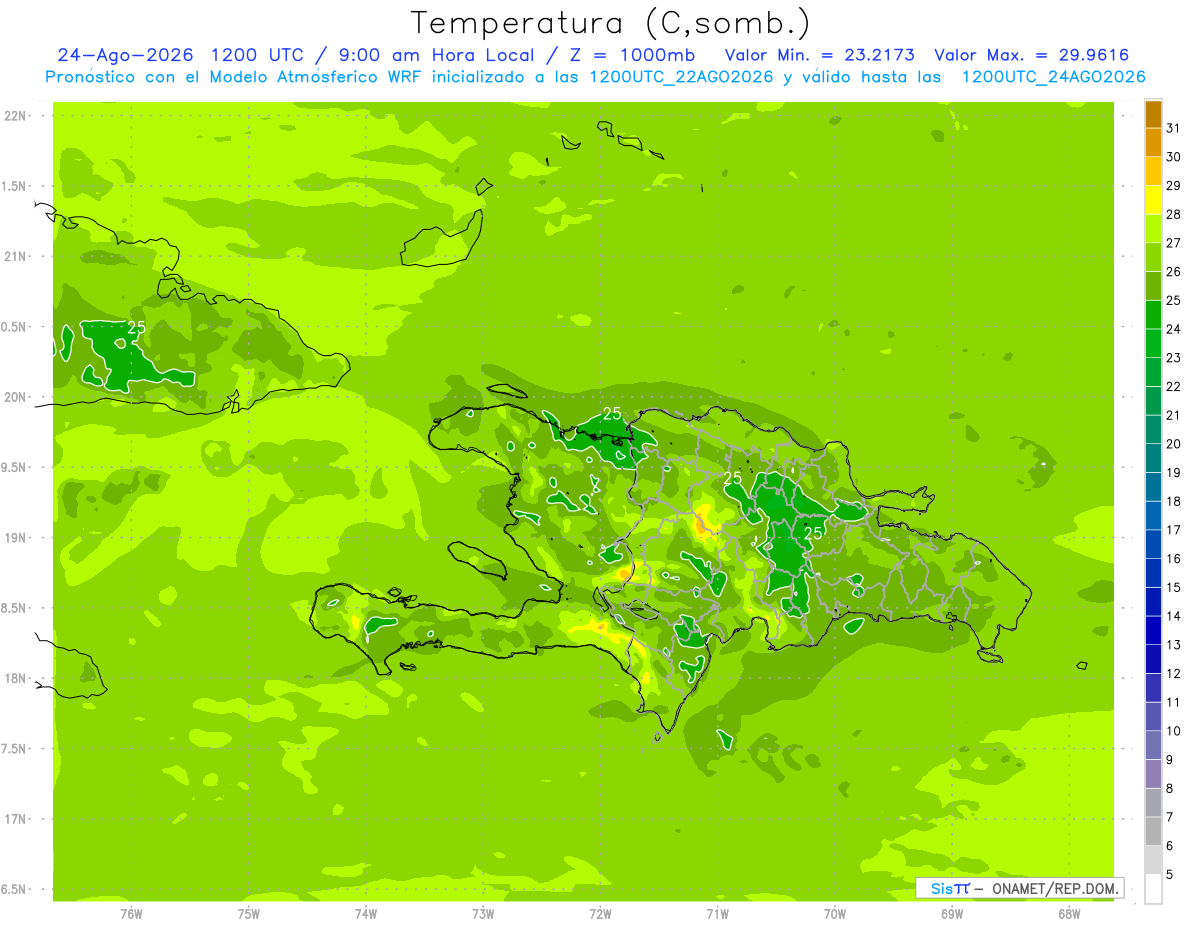Screen dimensions: 1200x927
Task: Click the colorbar label "18"
Action: tap(1174, 501)
